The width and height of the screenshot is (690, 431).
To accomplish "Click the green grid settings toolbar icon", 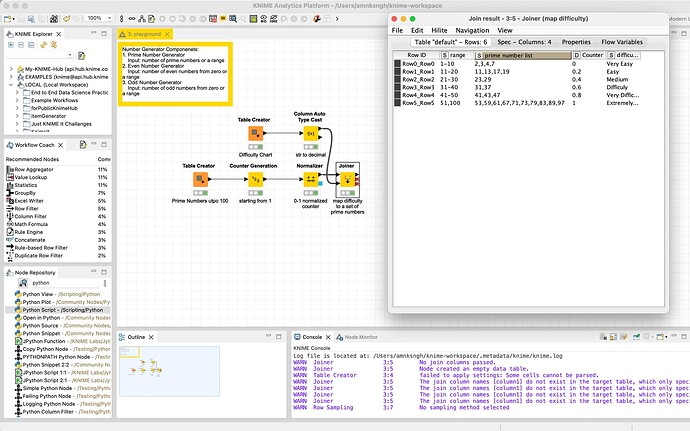I will pos(253,18).
